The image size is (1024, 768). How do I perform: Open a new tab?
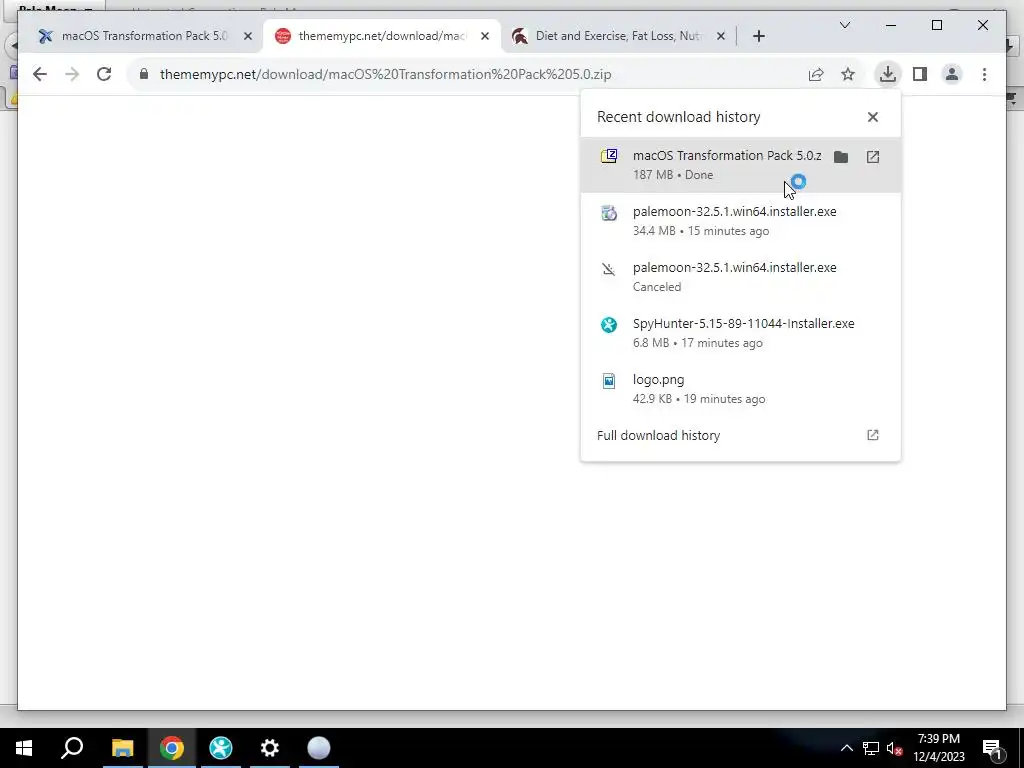758,37
